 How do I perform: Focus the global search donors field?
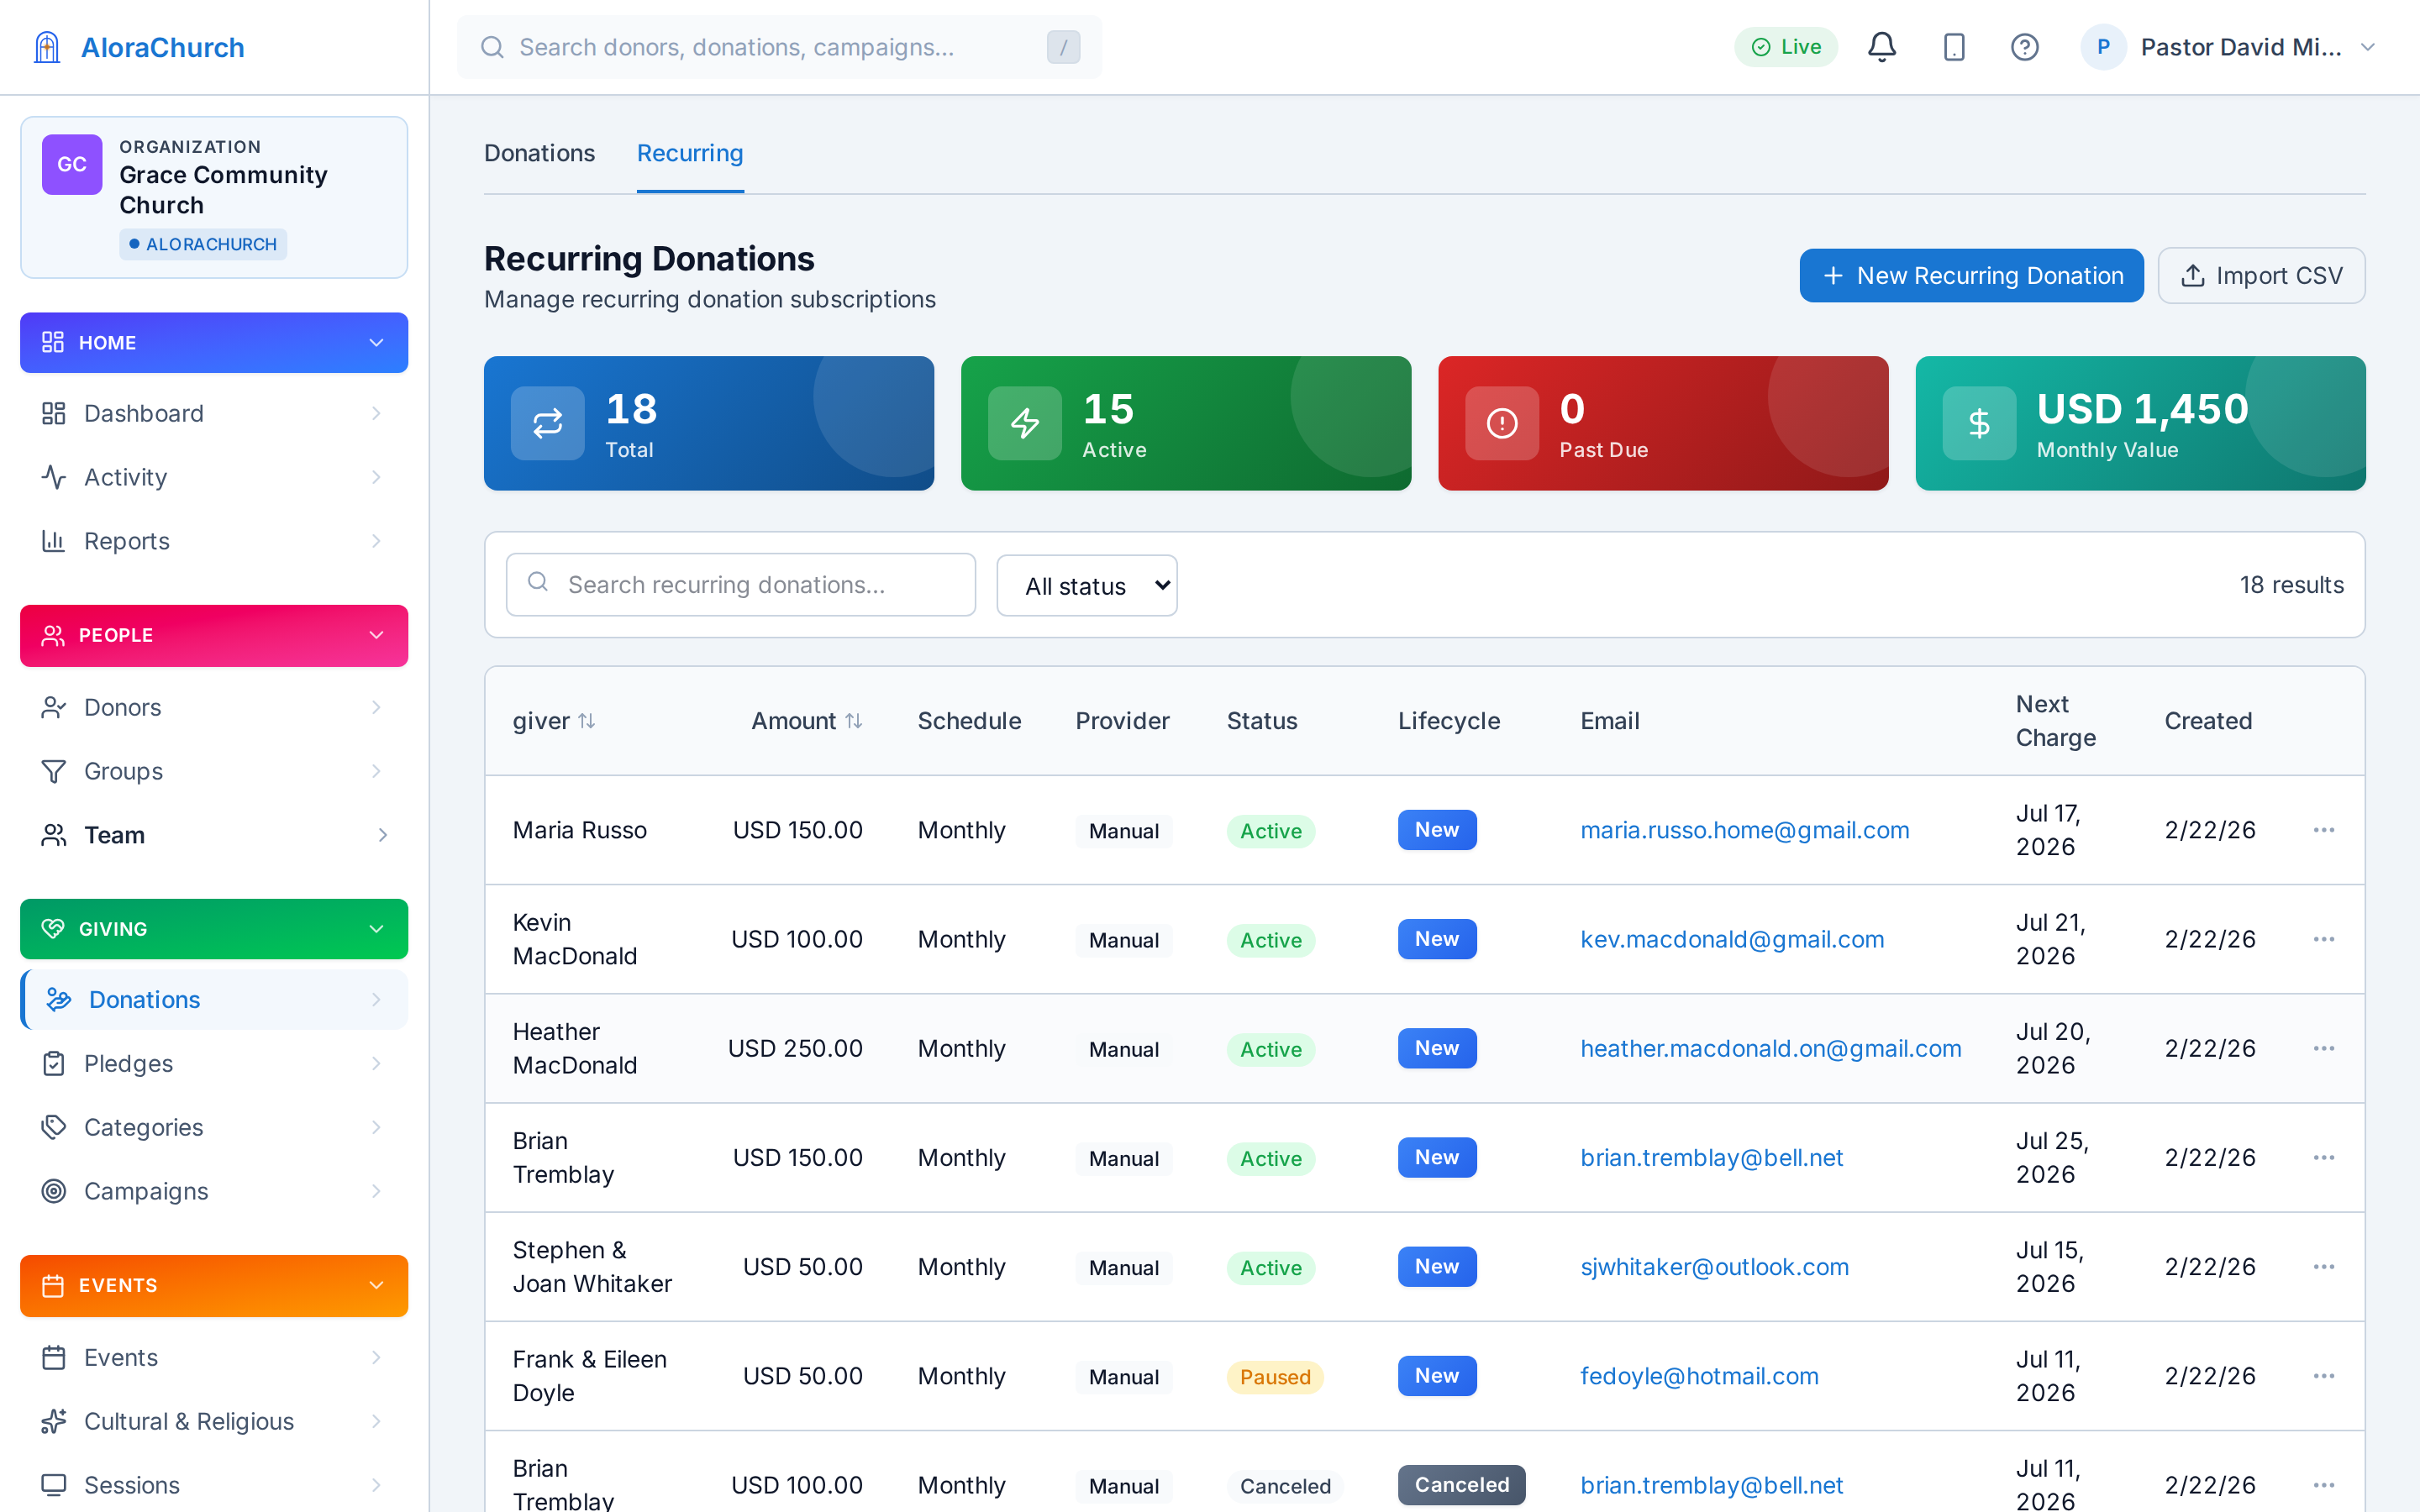(779, 47)
